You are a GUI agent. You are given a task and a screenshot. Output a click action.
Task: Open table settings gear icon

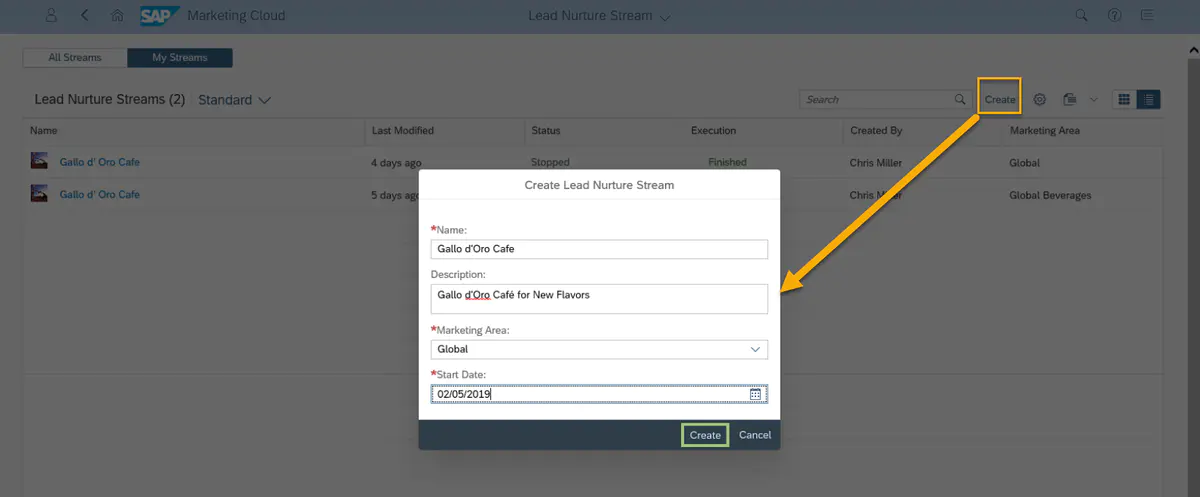(x=1039, y=100)
